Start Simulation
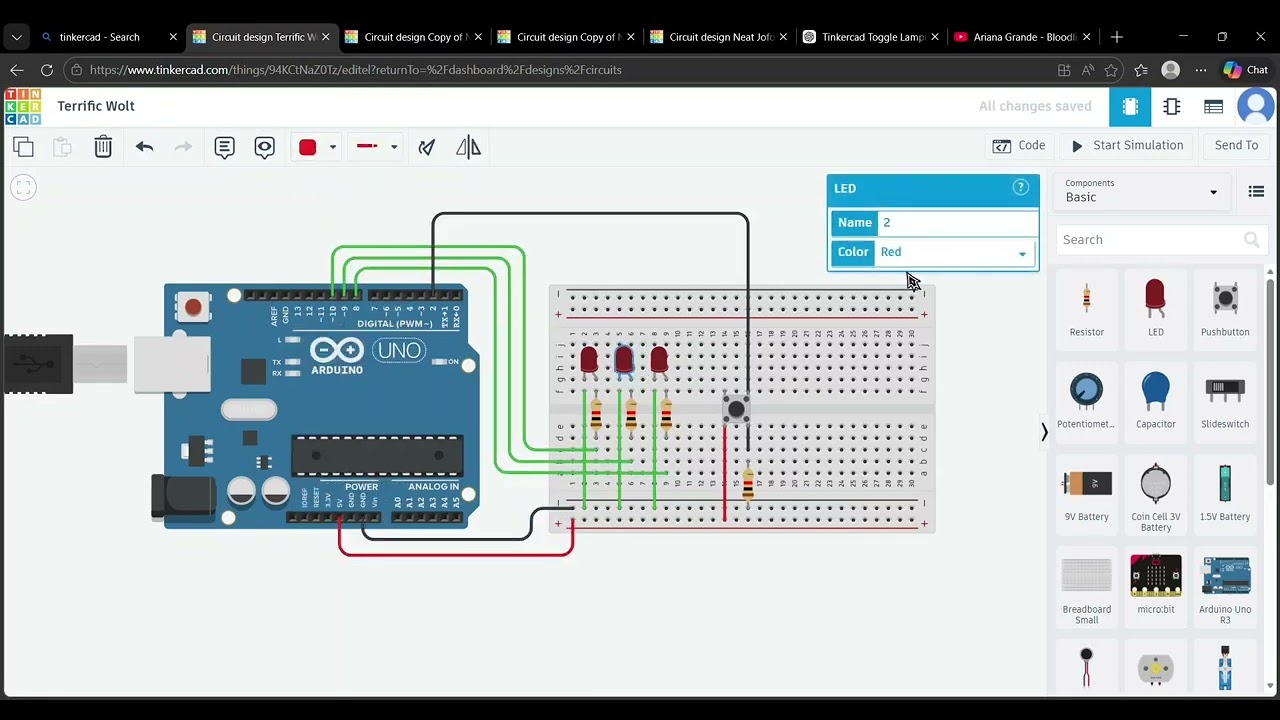Screen dimensions: 1280x720 tap(1127, 146)
